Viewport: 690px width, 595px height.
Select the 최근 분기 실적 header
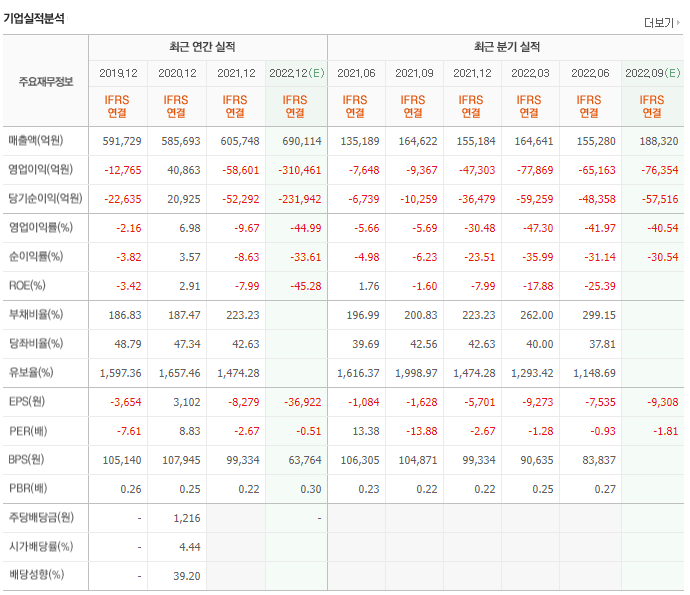pos(506,47)
